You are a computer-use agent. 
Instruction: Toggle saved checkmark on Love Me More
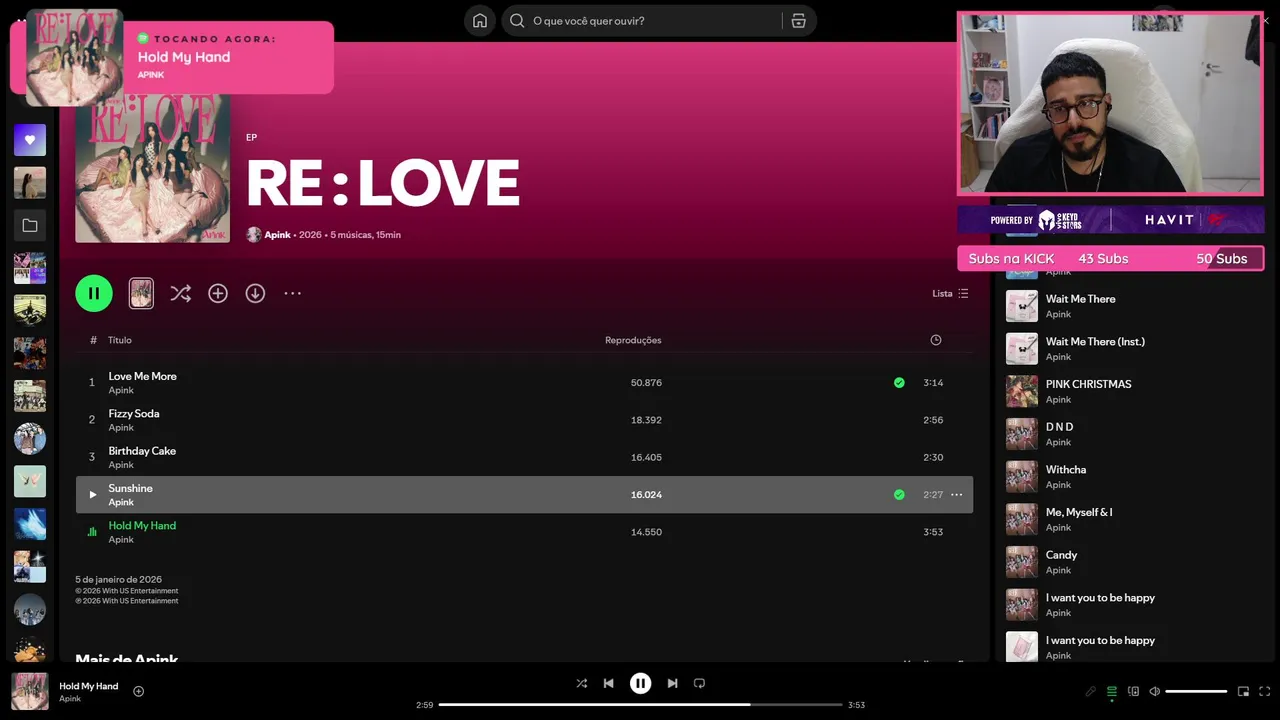899,382
